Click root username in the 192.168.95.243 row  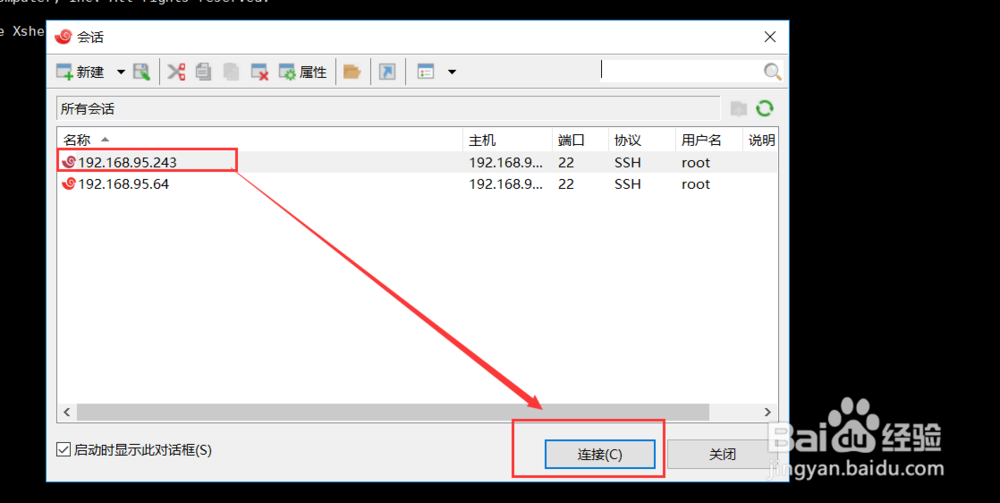(695, 163)
